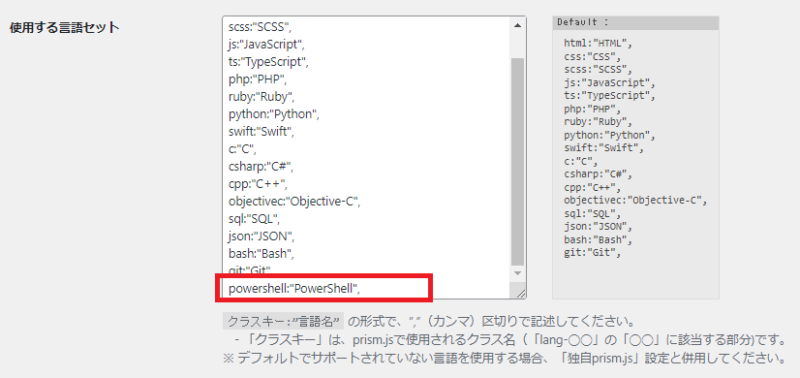The height and width of the screenshot is (378, 800).
Task: Click the scrollbar down arrow in language textarea
Action: coord(517,273)
